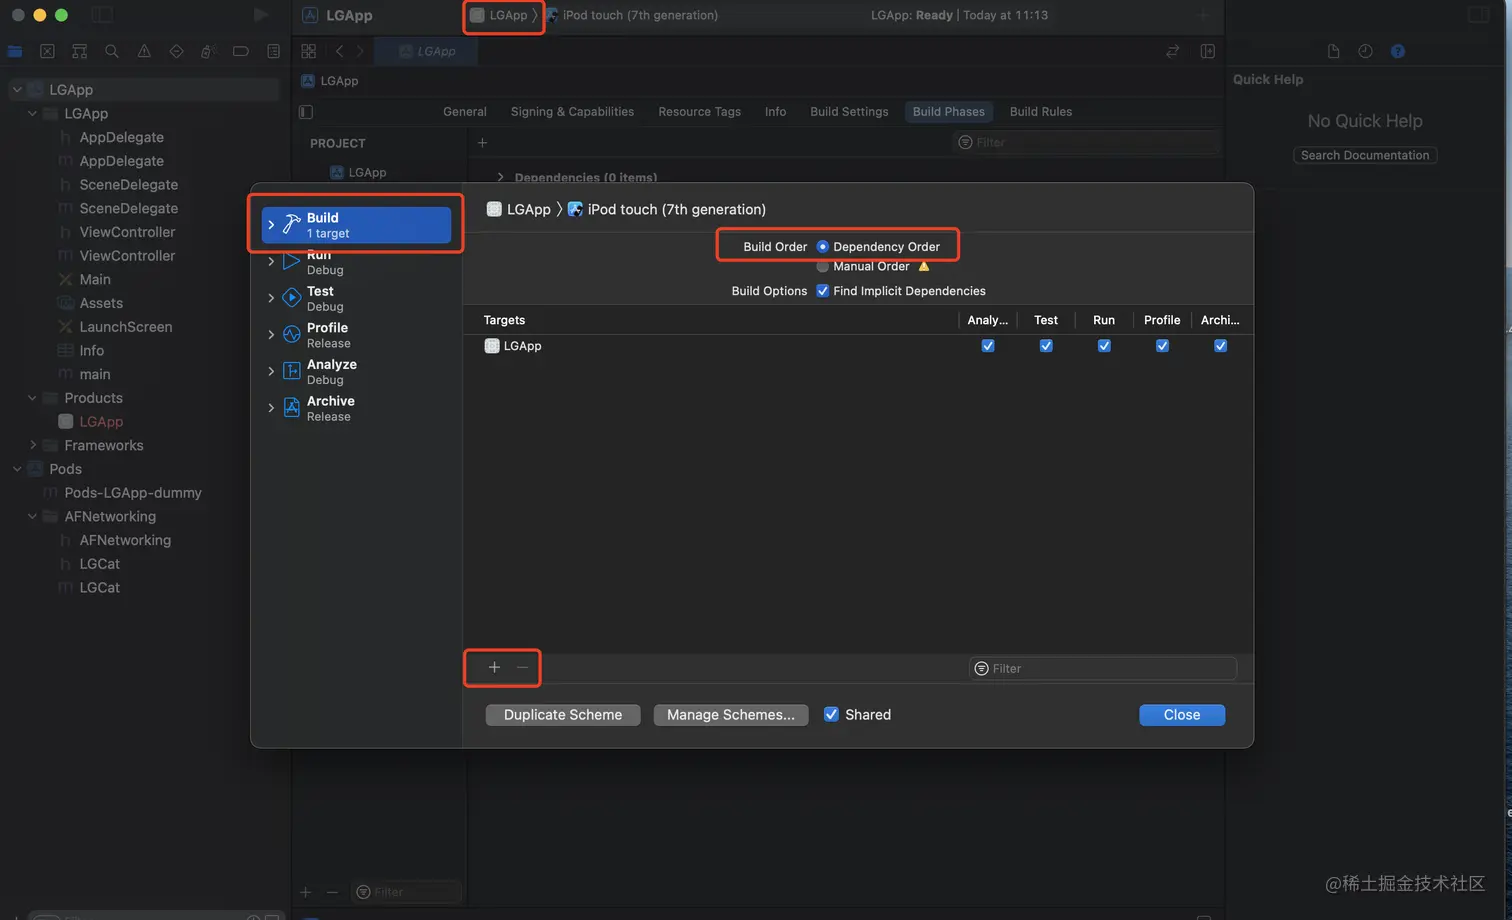This screenshot has width=1512, height=920.
Task: Open the Report navigator
Action: [x=273, y=51]
